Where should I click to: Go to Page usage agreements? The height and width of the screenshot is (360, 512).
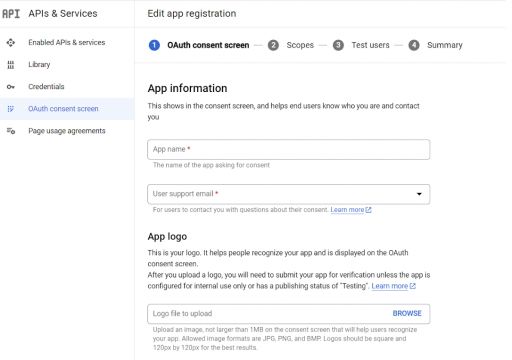tap(67, 131)
